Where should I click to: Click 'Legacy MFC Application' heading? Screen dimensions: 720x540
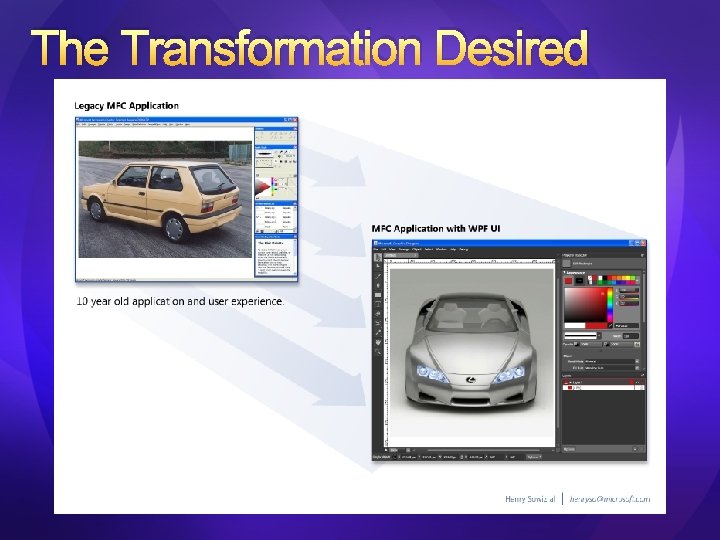(x=126, y=106)
